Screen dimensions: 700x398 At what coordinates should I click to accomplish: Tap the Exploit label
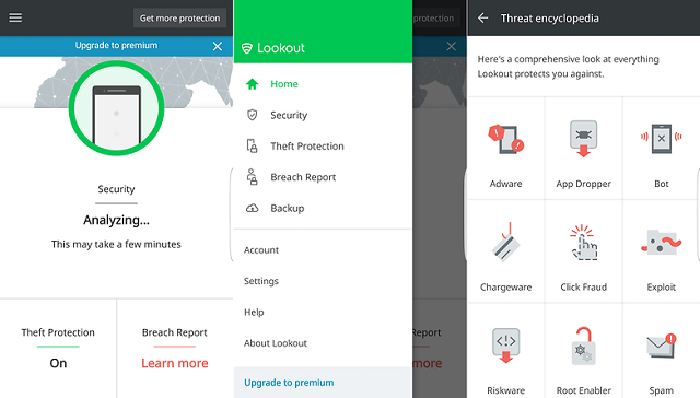[x=661, y=287]
